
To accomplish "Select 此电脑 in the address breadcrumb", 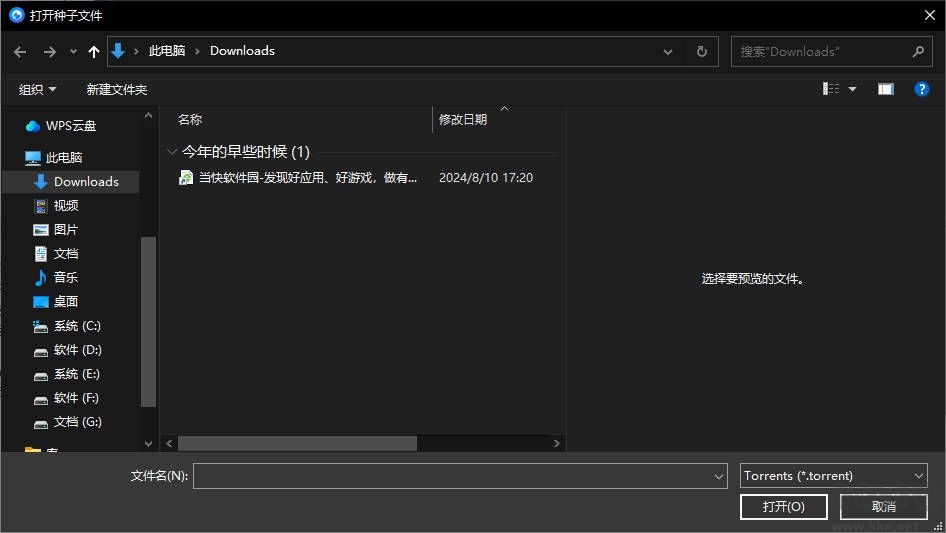I will click(x=167, y=51).
